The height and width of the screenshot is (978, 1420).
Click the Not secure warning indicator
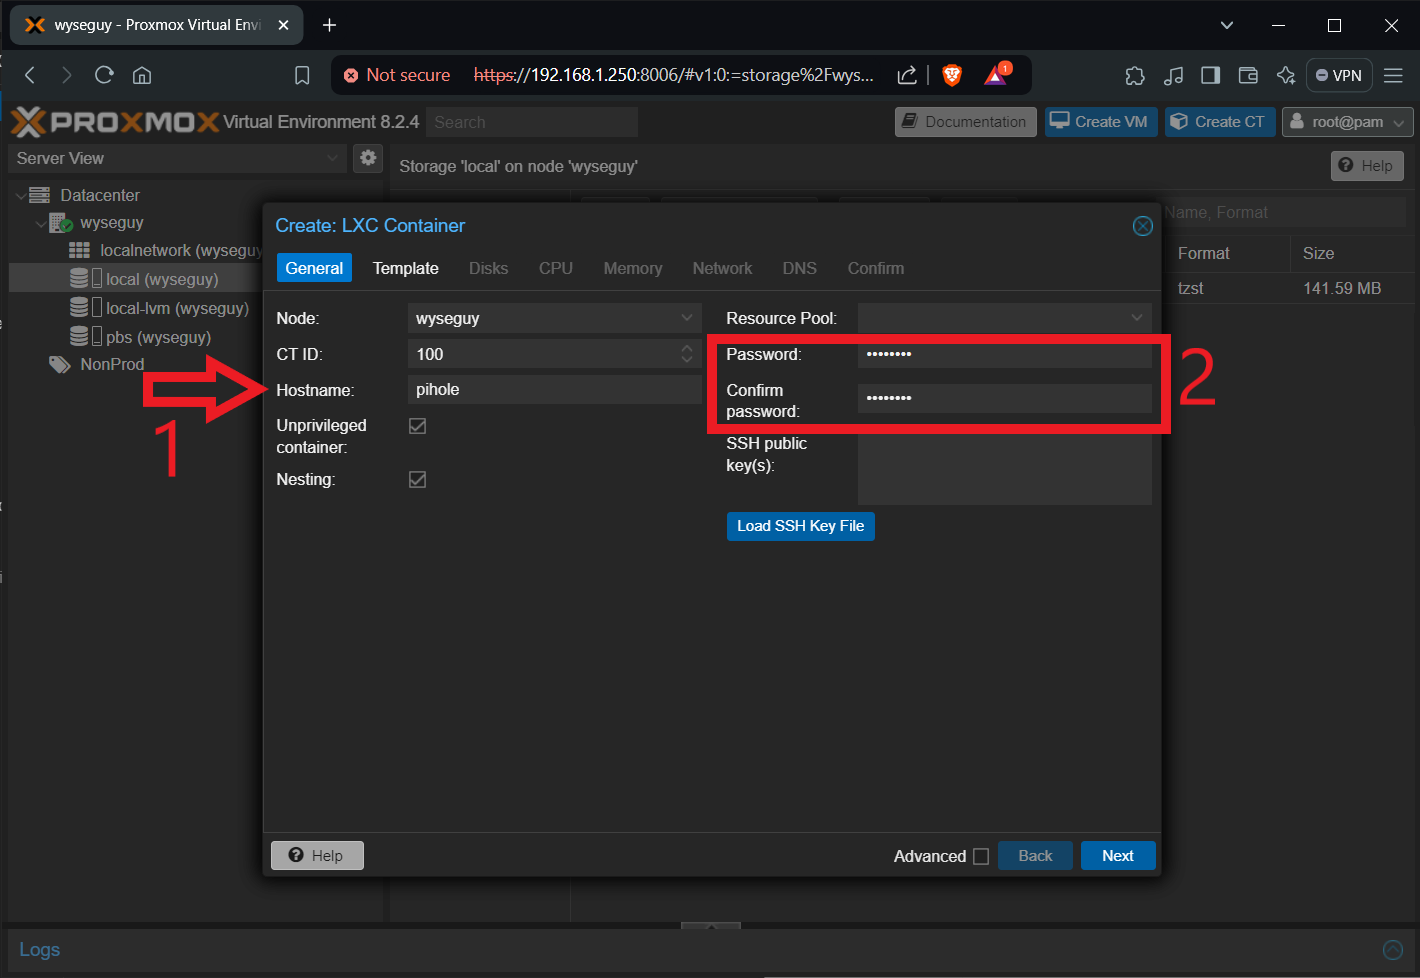pyautogui.click(x=397, y=75)
